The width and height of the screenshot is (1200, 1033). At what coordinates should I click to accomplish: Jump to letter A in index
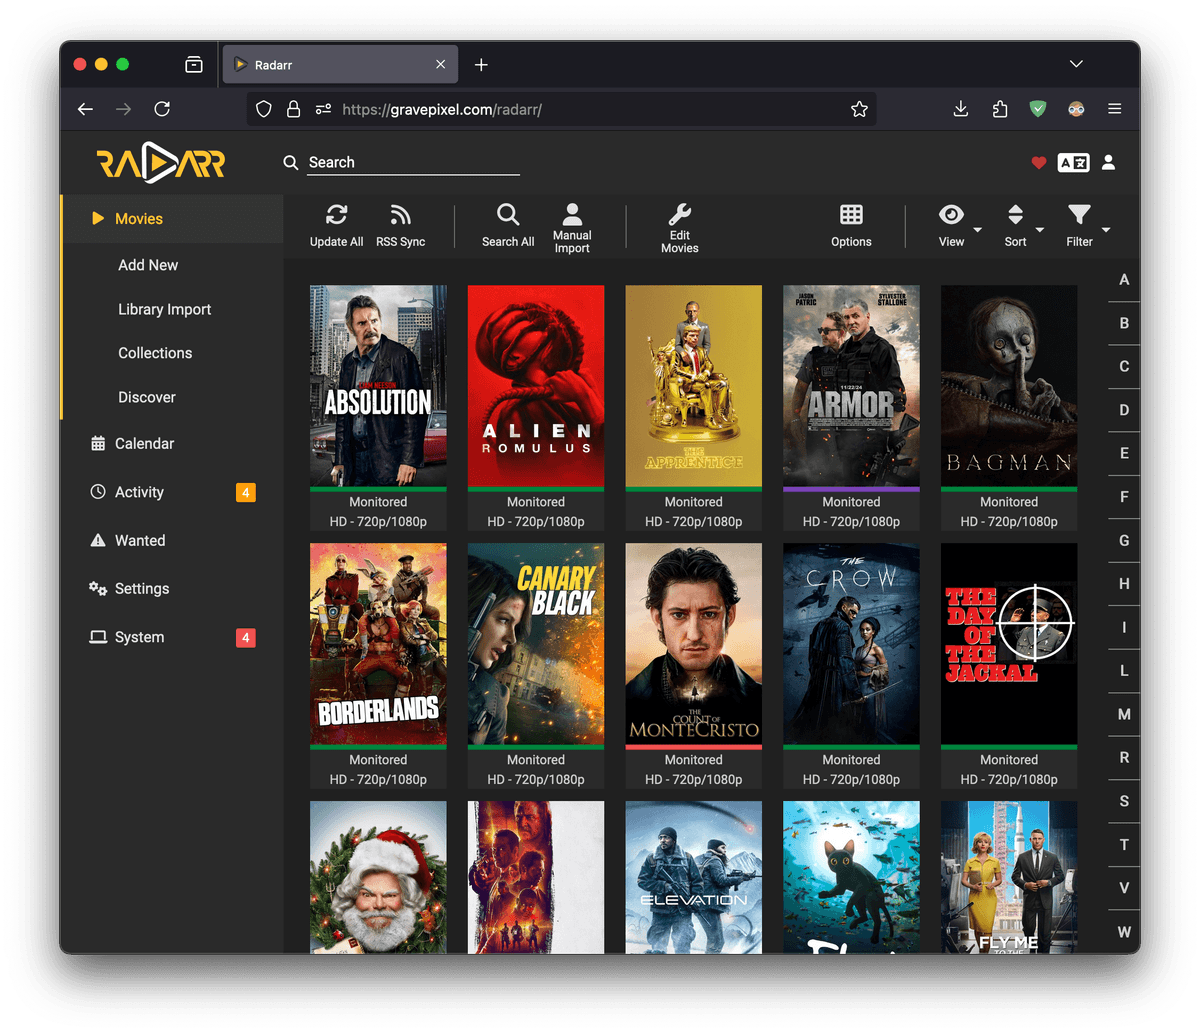(1124, 280)
